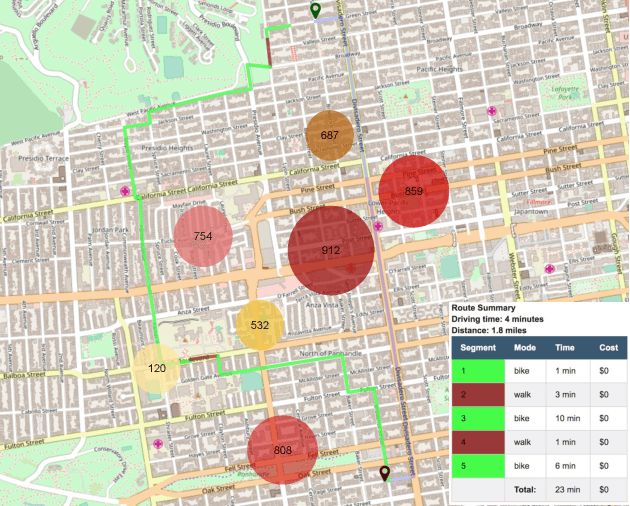Select the yellow 532 circle marker
The width and height of the screenshot is (630, 506).
260,325
